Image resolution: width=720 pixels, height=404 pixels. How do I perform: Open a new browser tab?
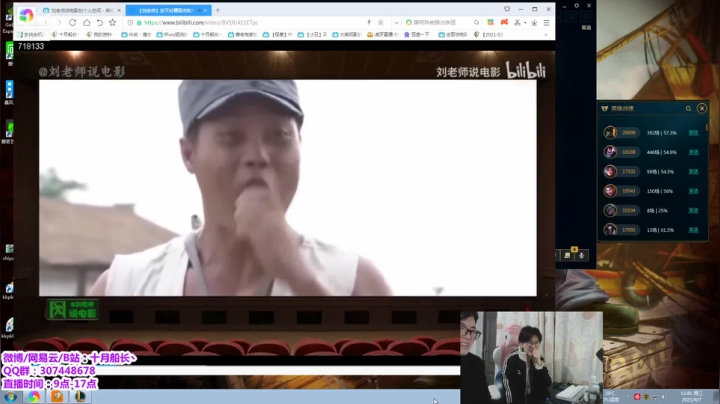218,10
